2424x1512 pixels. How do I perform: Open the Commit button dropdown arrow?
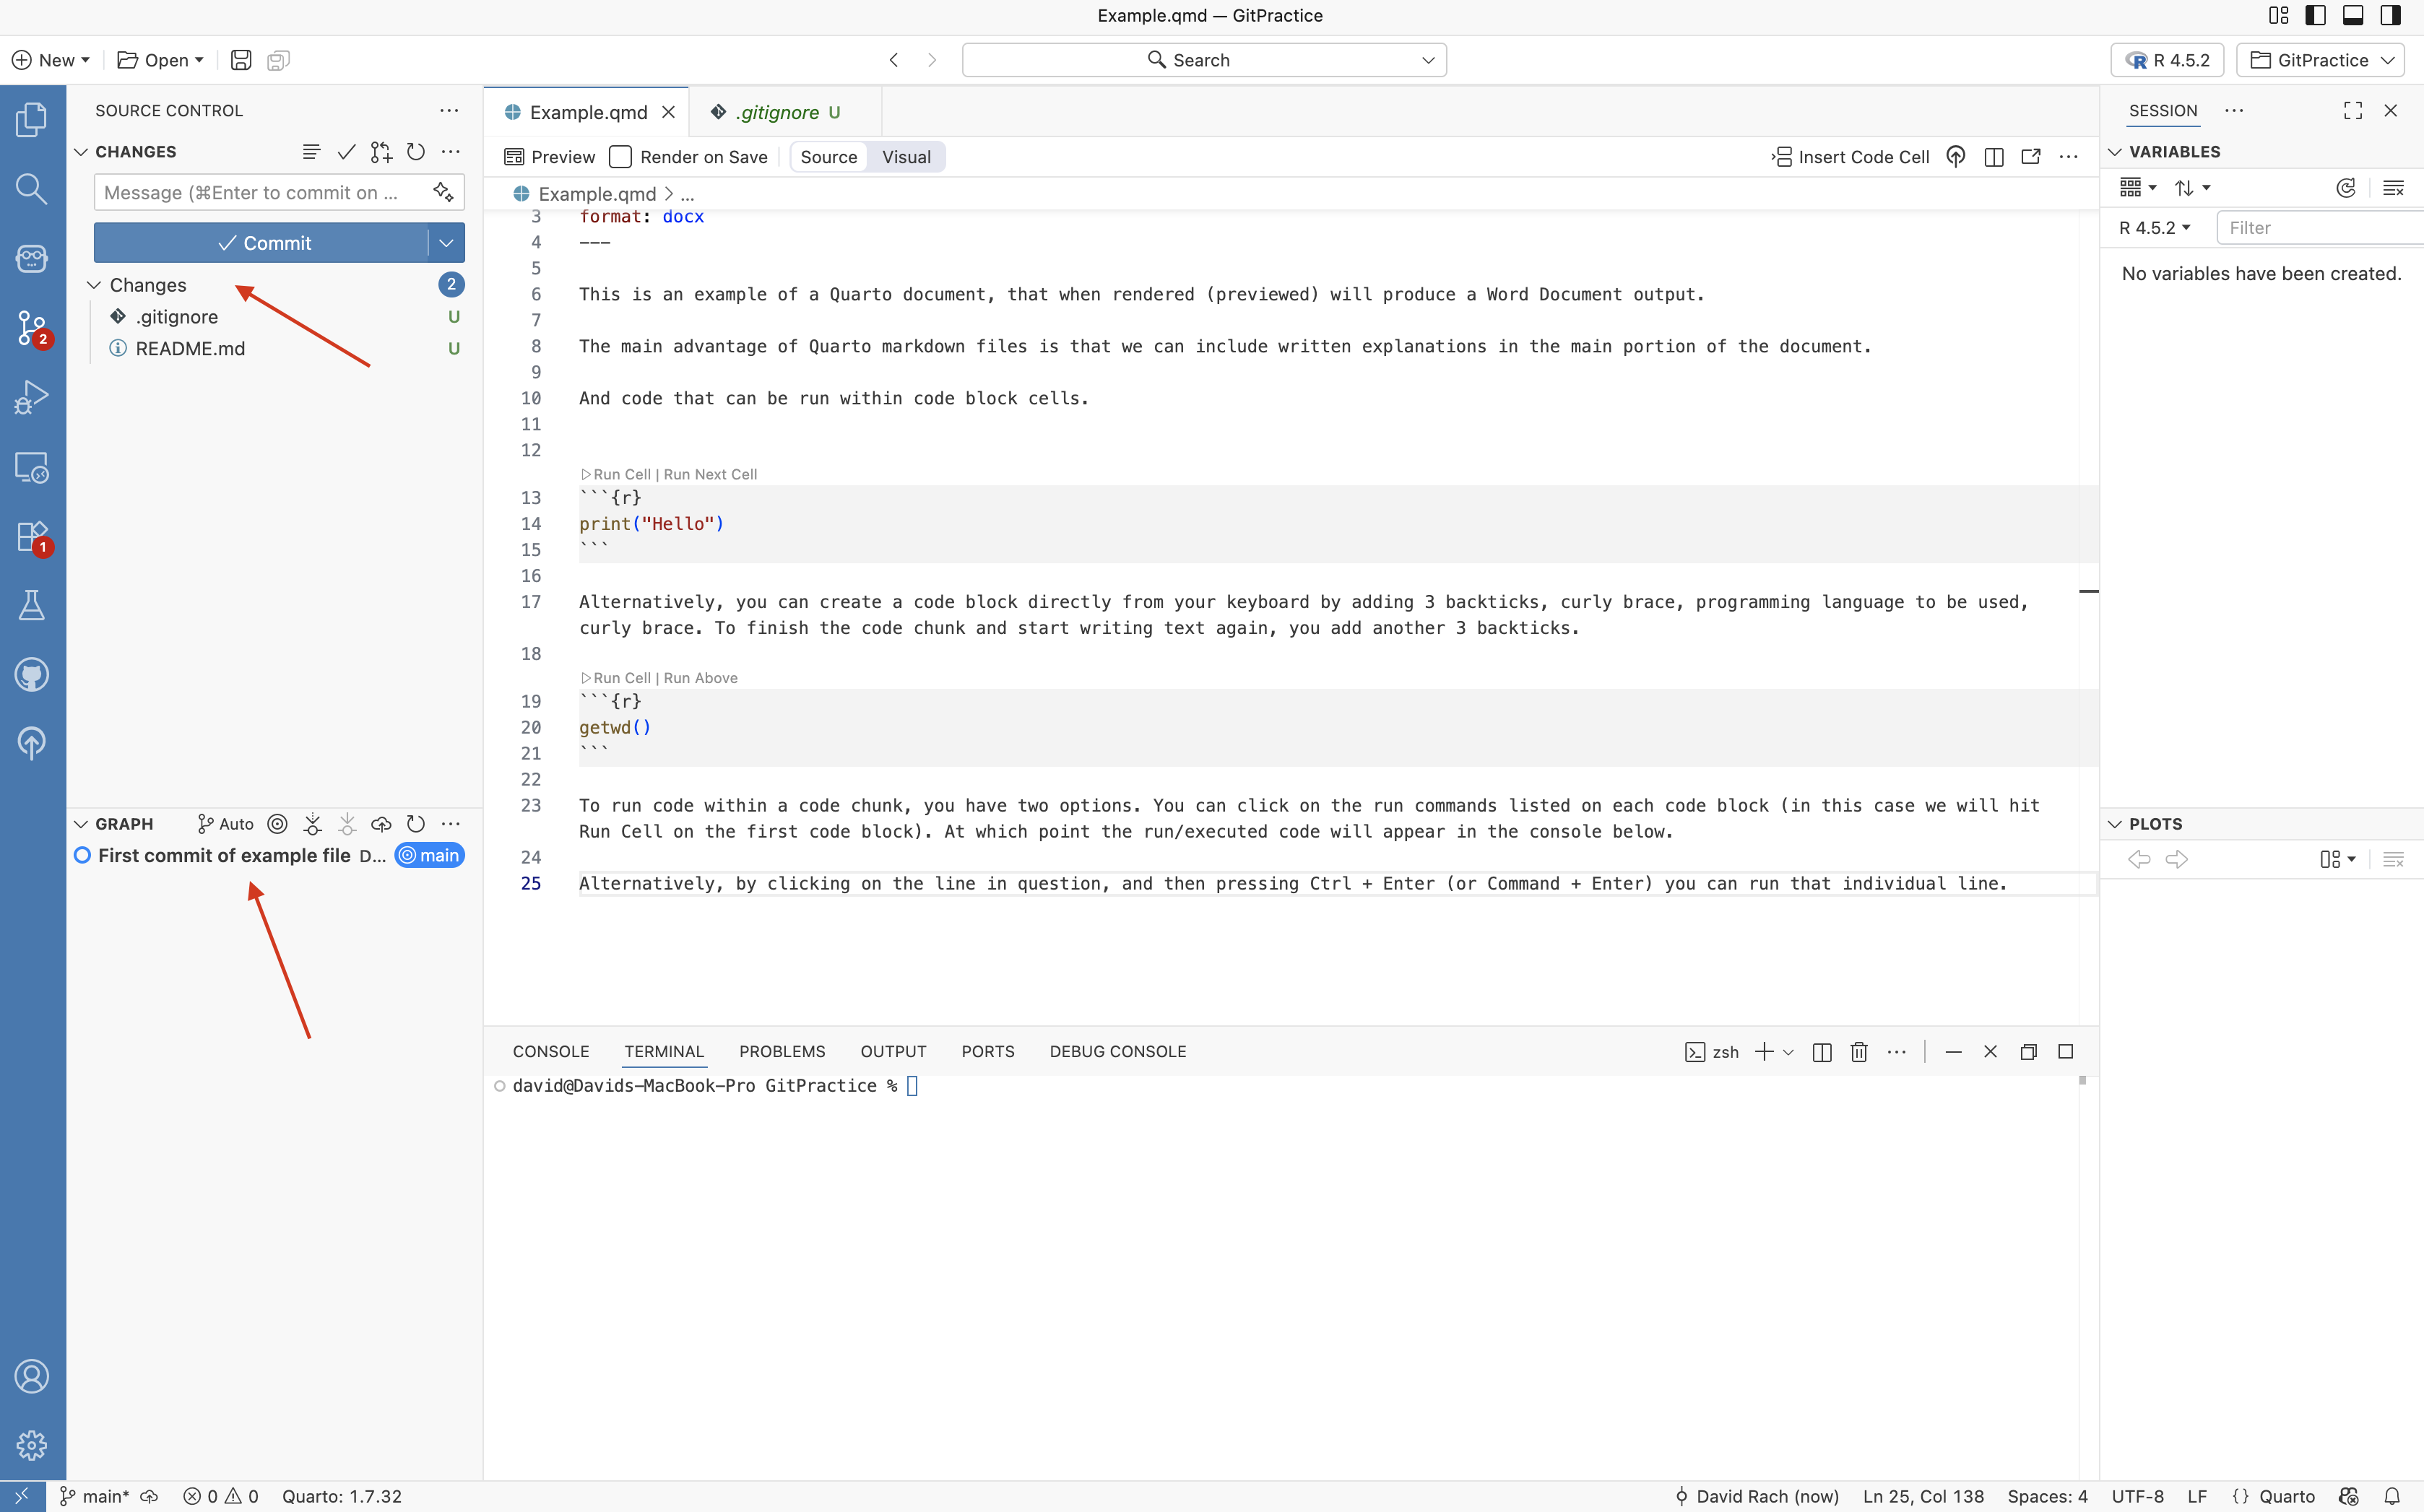tap(446, 243)
